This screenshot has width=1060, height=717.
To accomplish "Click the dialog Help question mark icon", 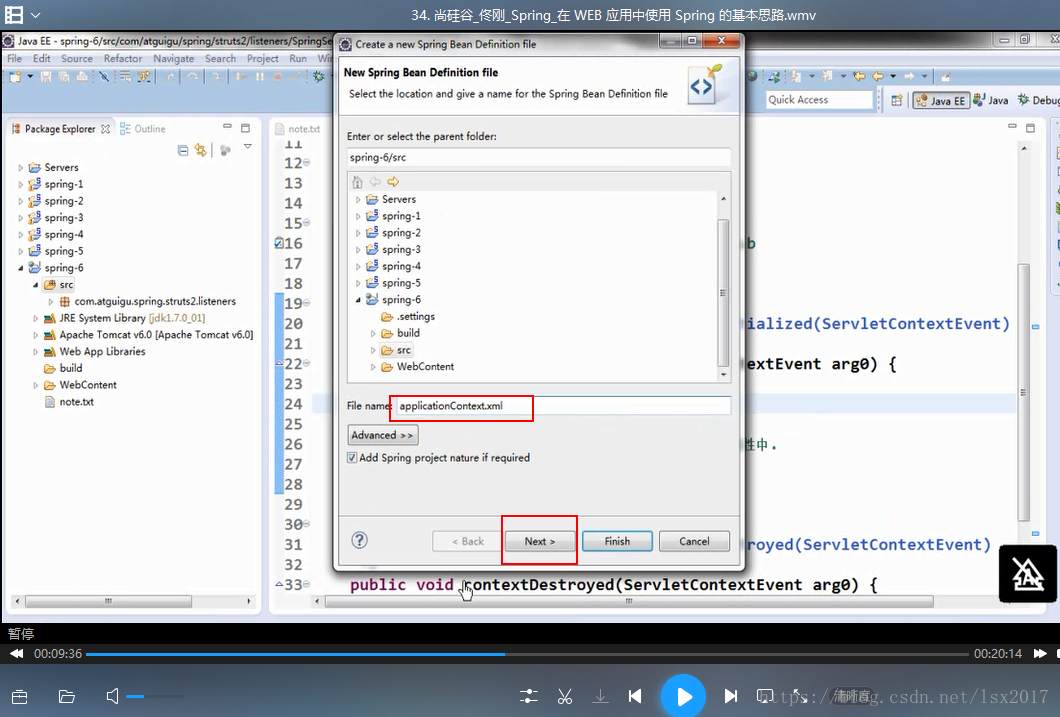I will (360, 540).
